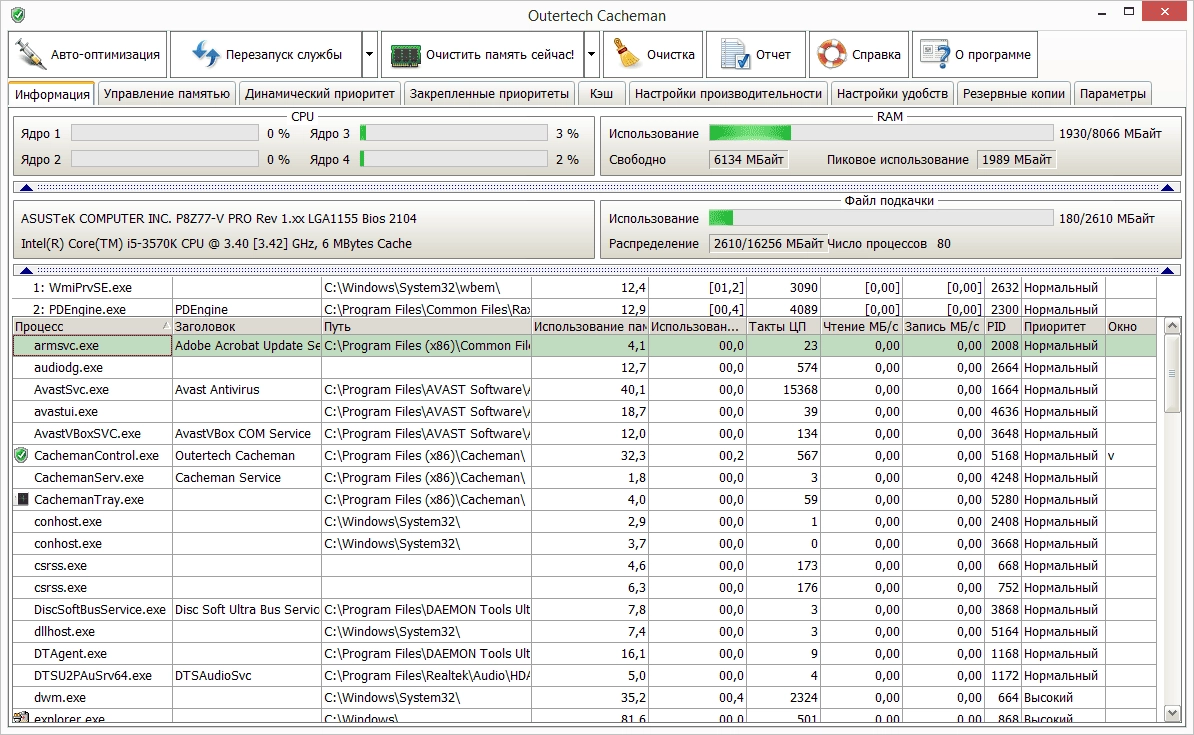The height and width of the screenshot is (735, 1194).
Task: Select the dwm.exe process
Action: pyautogui.click(x=584, y=698)
